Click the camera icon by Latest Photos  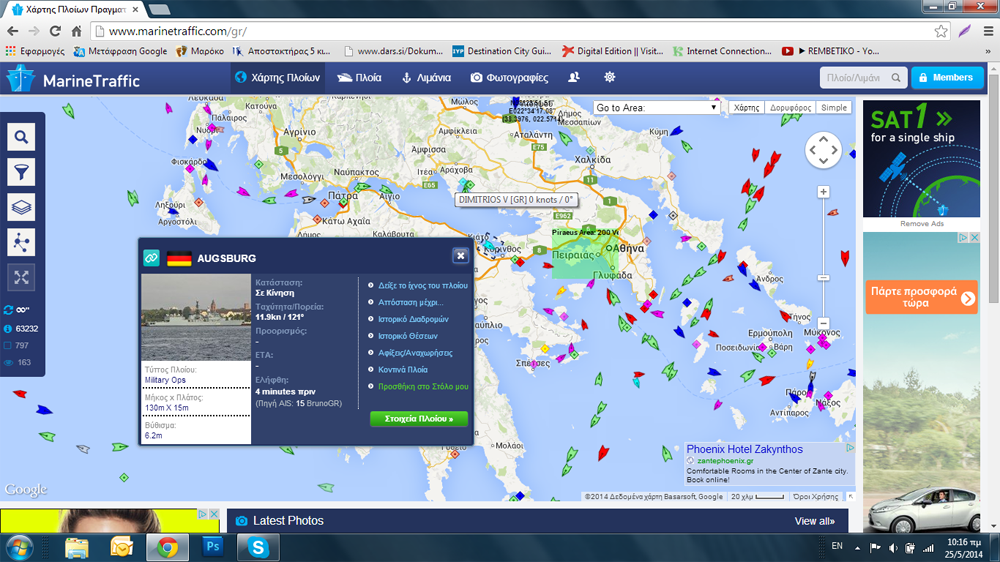241,521
